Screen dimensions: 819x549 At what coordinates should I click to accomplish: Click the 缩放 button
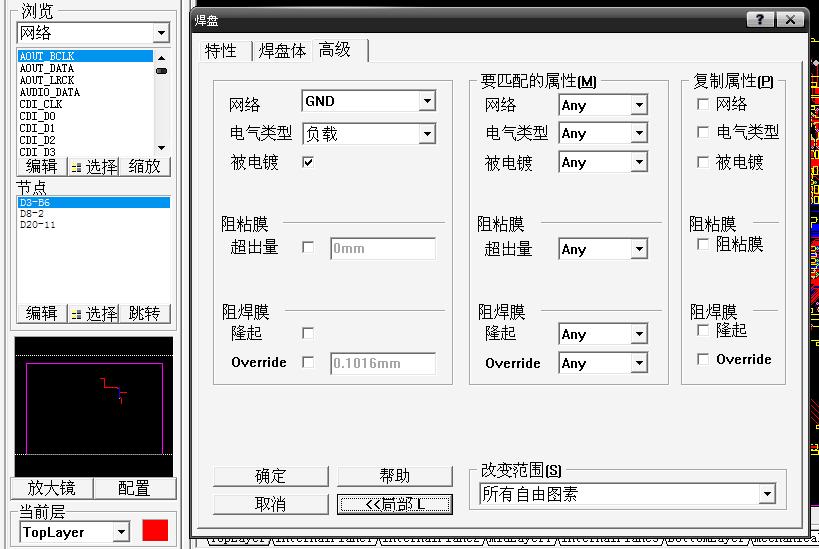[x=145, y=167]
